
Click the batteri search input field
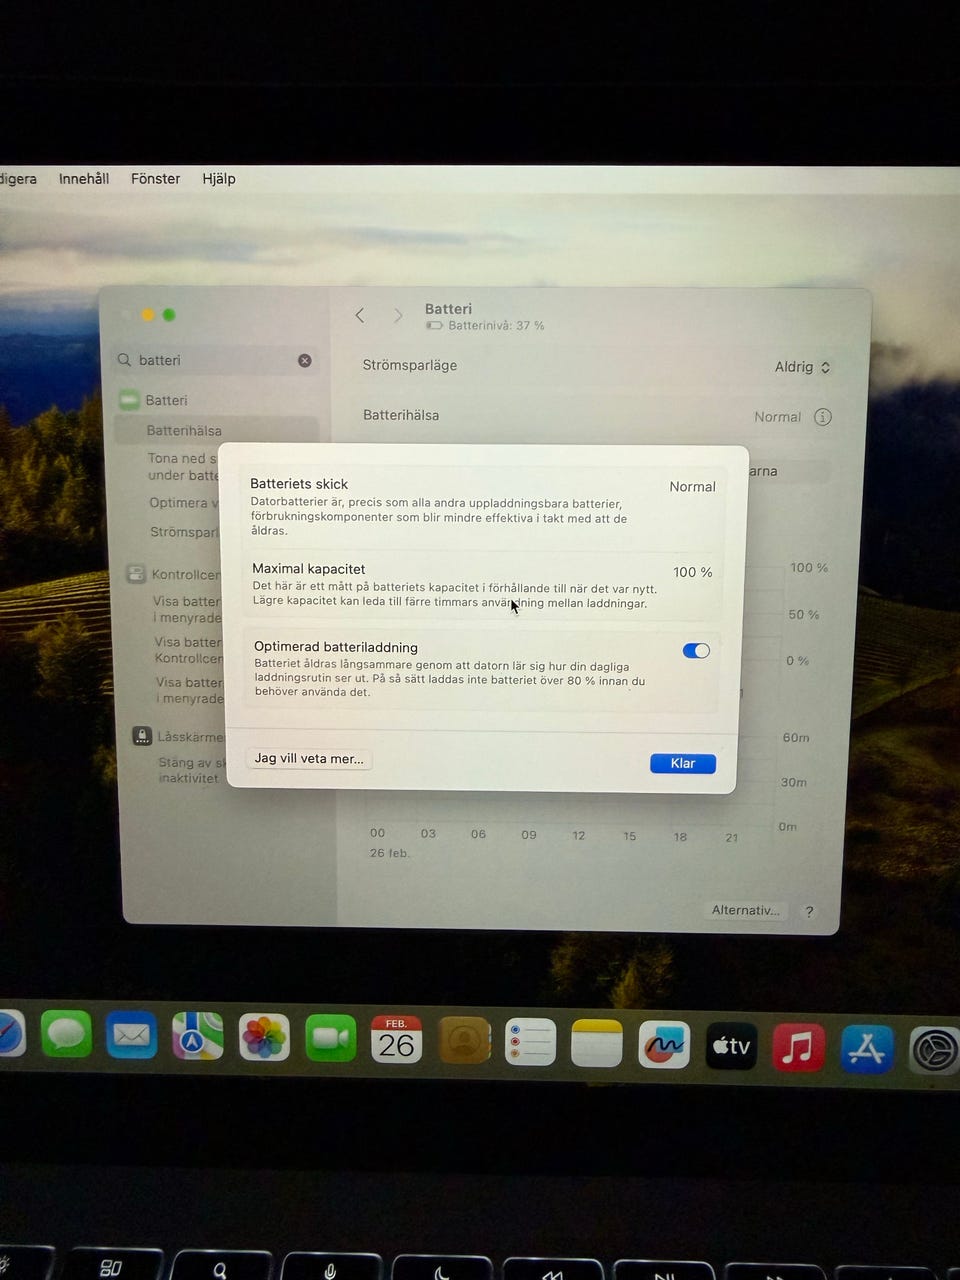pyautogui.click(x=215, y=360)
